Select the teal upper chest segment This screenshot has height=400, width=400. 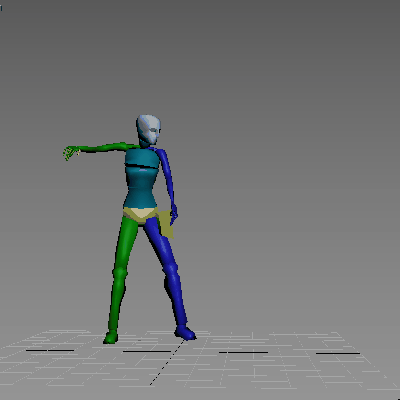(x=142, y=158)
